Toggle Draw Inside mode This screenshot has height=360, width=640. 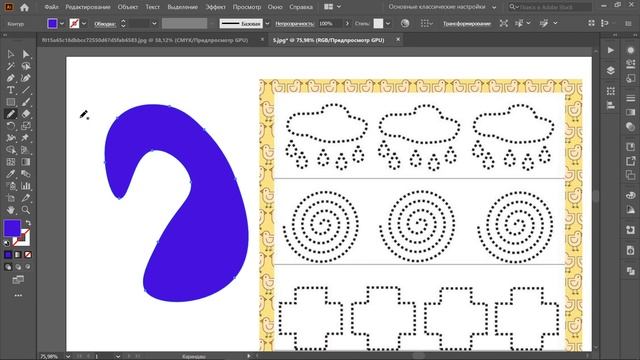[x=28, y=267]
